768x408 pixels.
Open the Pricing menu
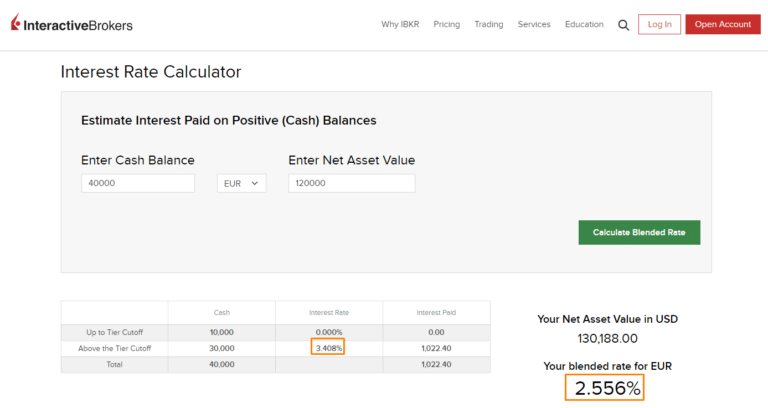447,24
